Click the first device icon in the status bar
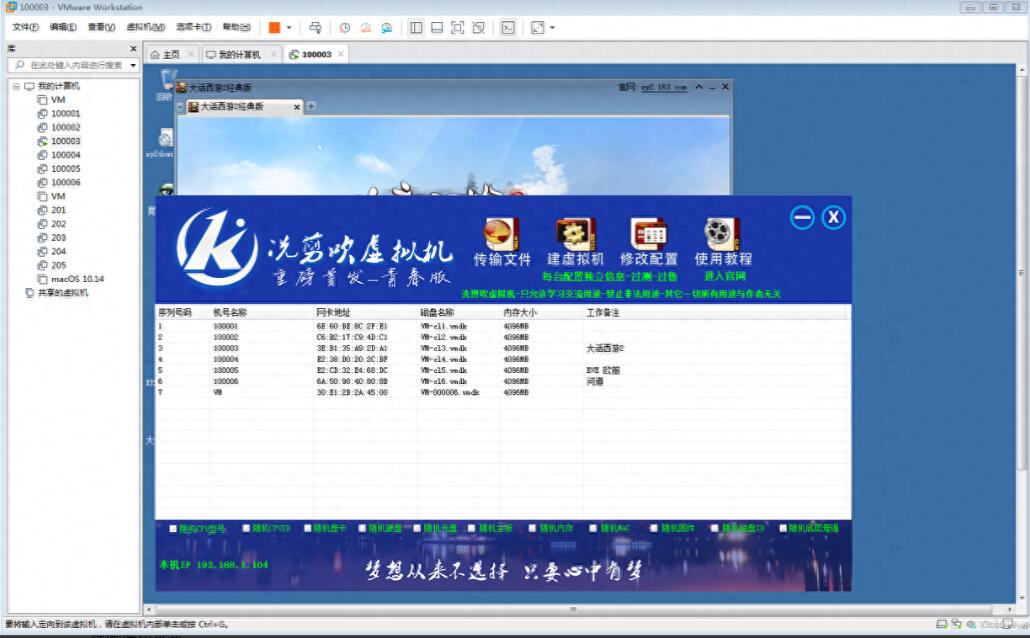The image size is (1030, 638). 941,624
